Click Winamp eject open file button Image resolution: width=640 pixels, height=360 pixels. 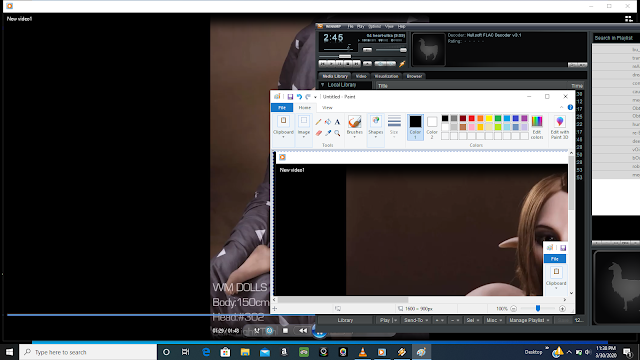[367, 64]
